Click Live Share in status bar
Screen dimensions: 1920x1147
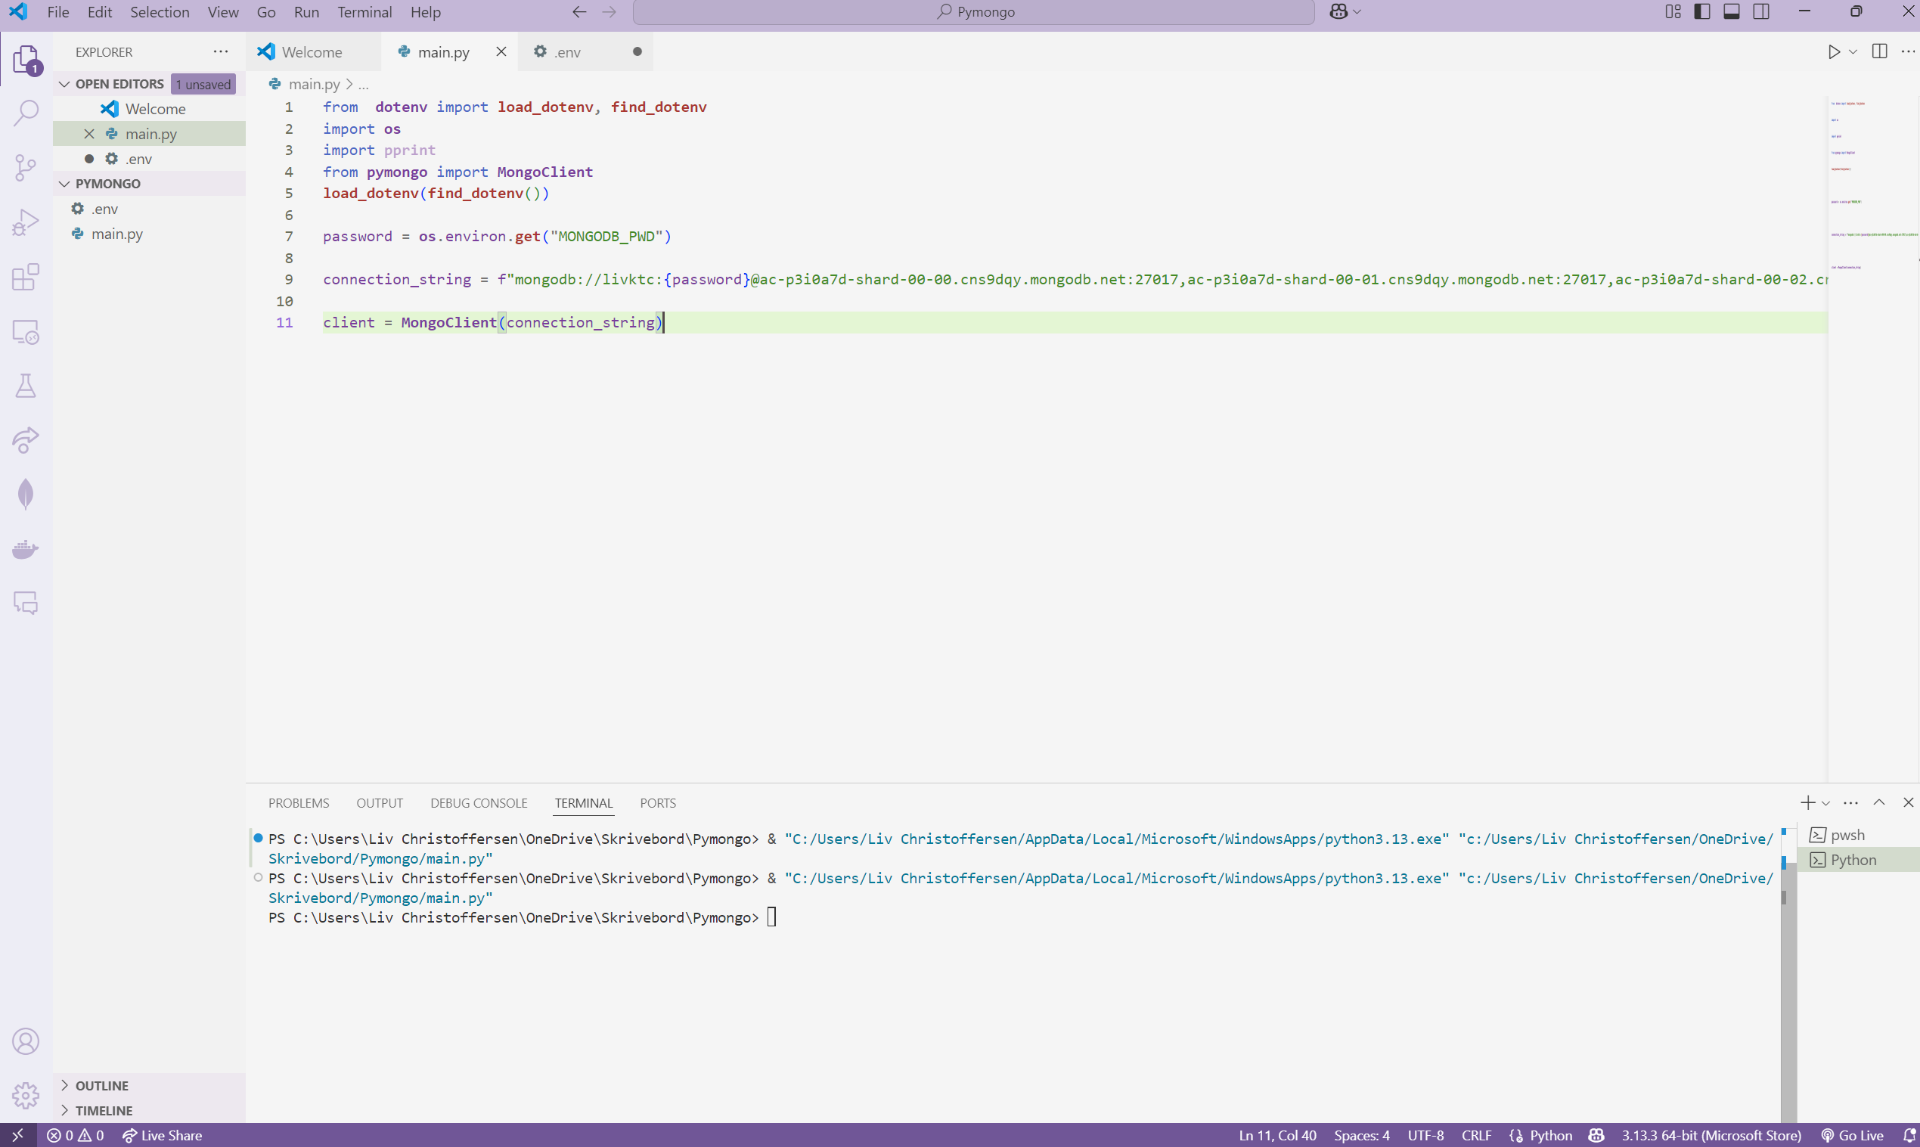(x=162, y=1135)
